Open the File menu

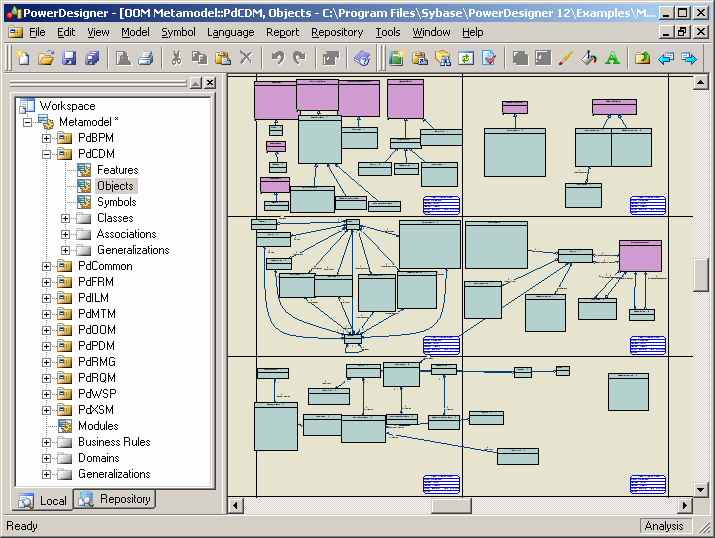point(37,32)
